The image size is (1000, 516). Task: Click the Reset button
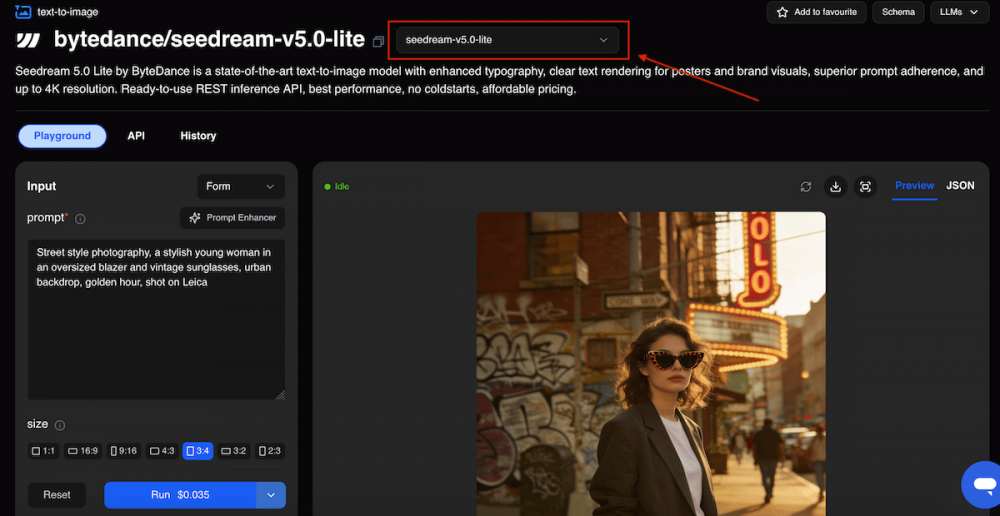[57, 495]
